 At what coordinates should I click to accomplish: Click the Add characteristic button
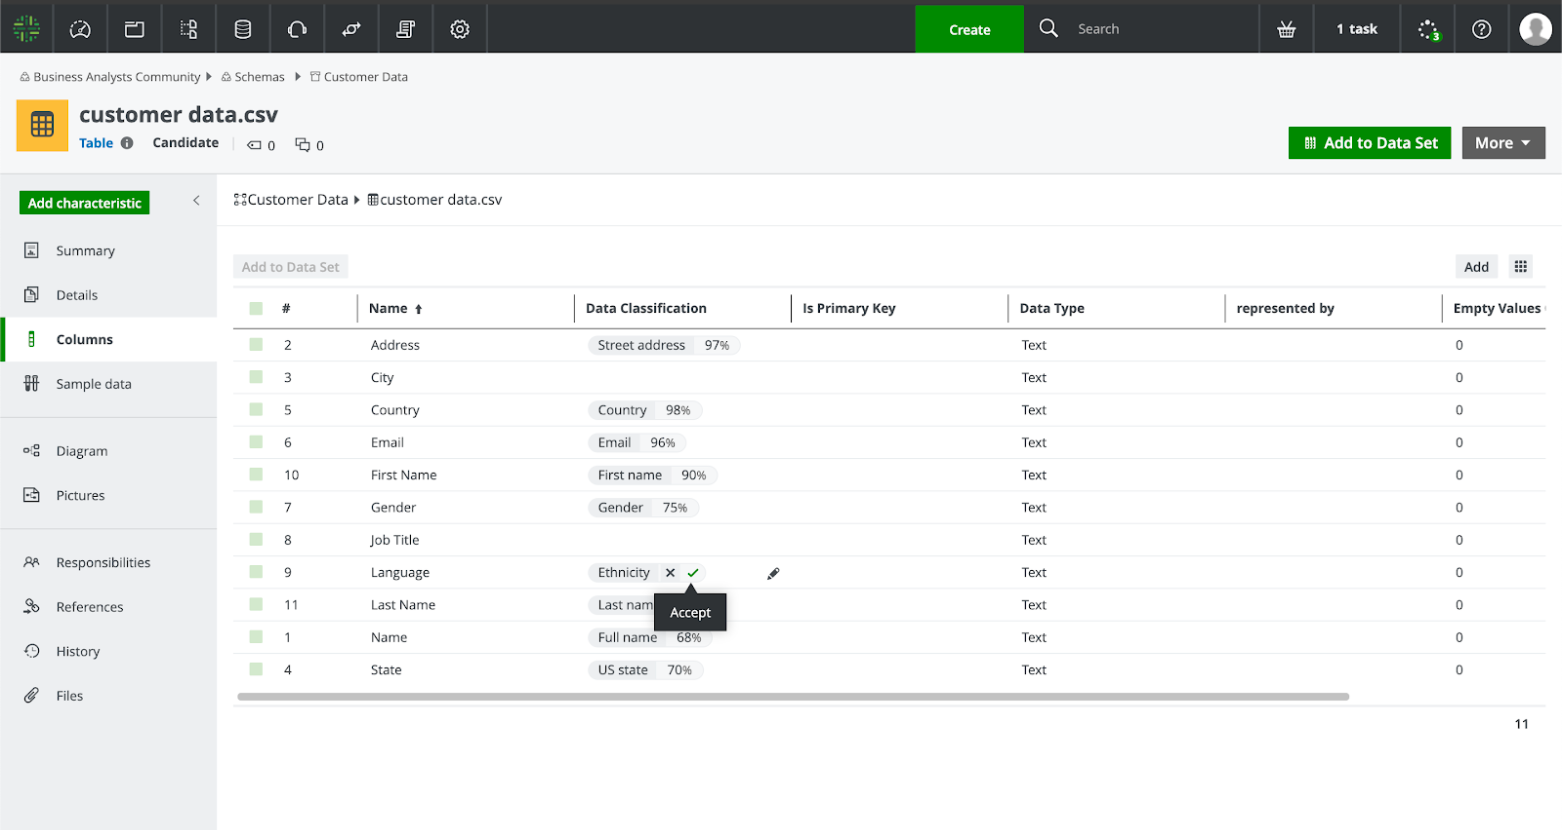[x=85, y=203]
